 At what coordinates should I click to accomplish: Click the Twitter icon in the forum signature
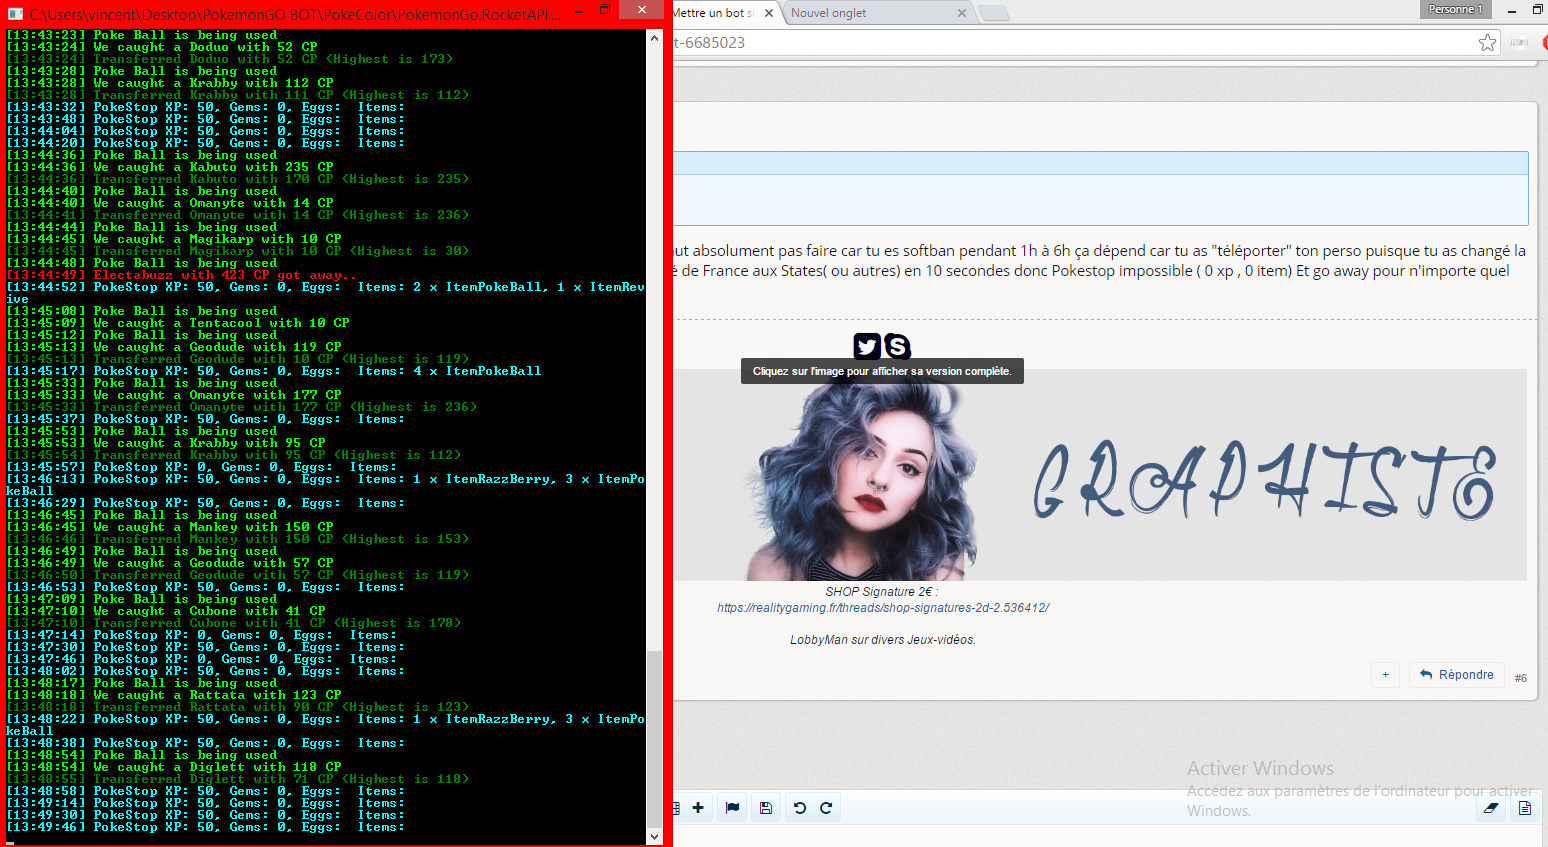867,346
